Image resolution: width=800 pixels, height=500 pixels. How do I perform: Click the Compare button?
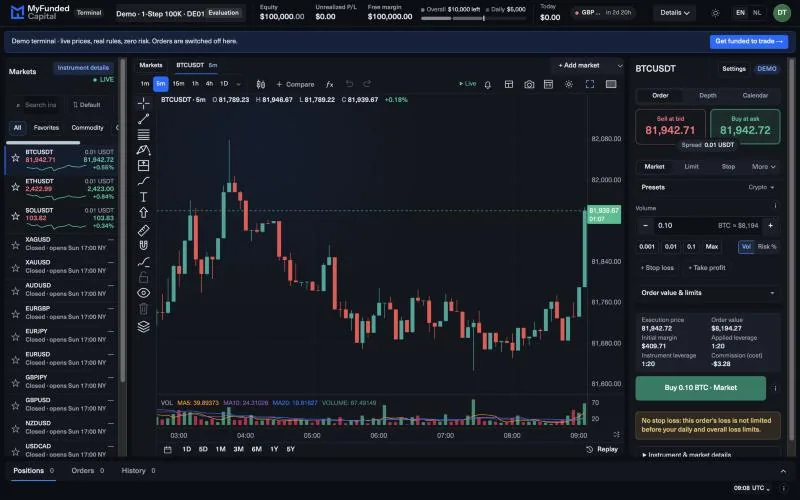295,85
